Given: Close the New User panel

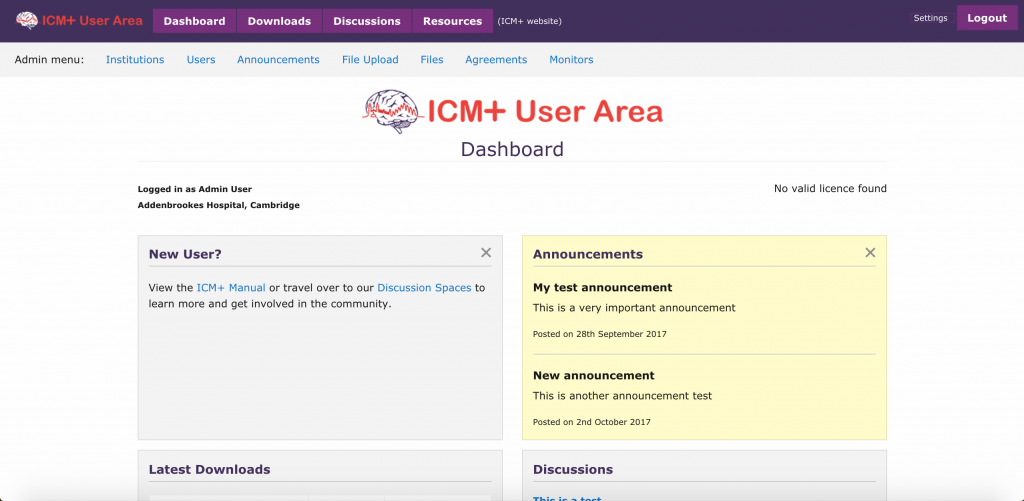Looking at the screenshot, I should coord(486,253).
